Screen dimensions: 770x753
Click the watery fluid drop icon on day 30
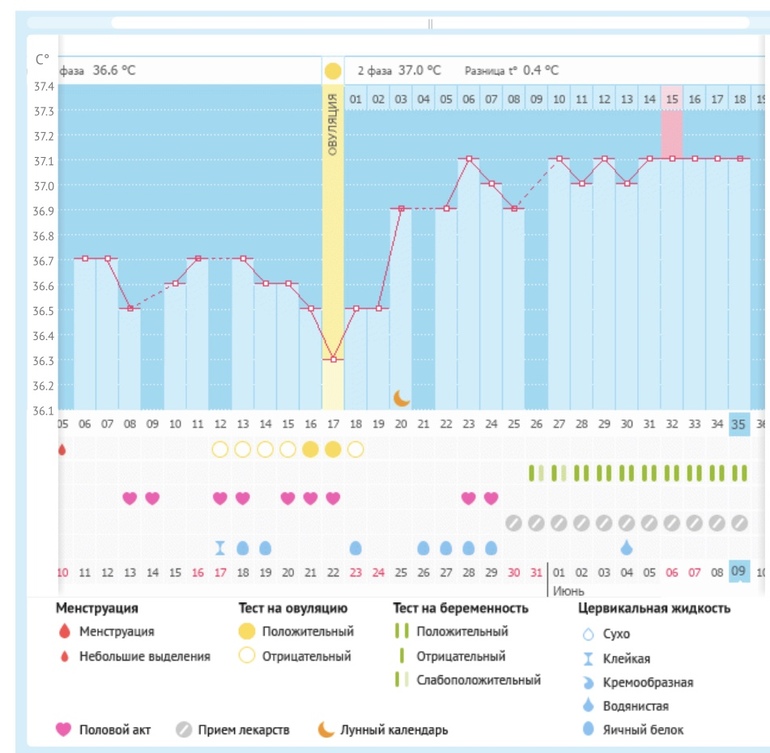pyautogui.click(x=627, y=547)
